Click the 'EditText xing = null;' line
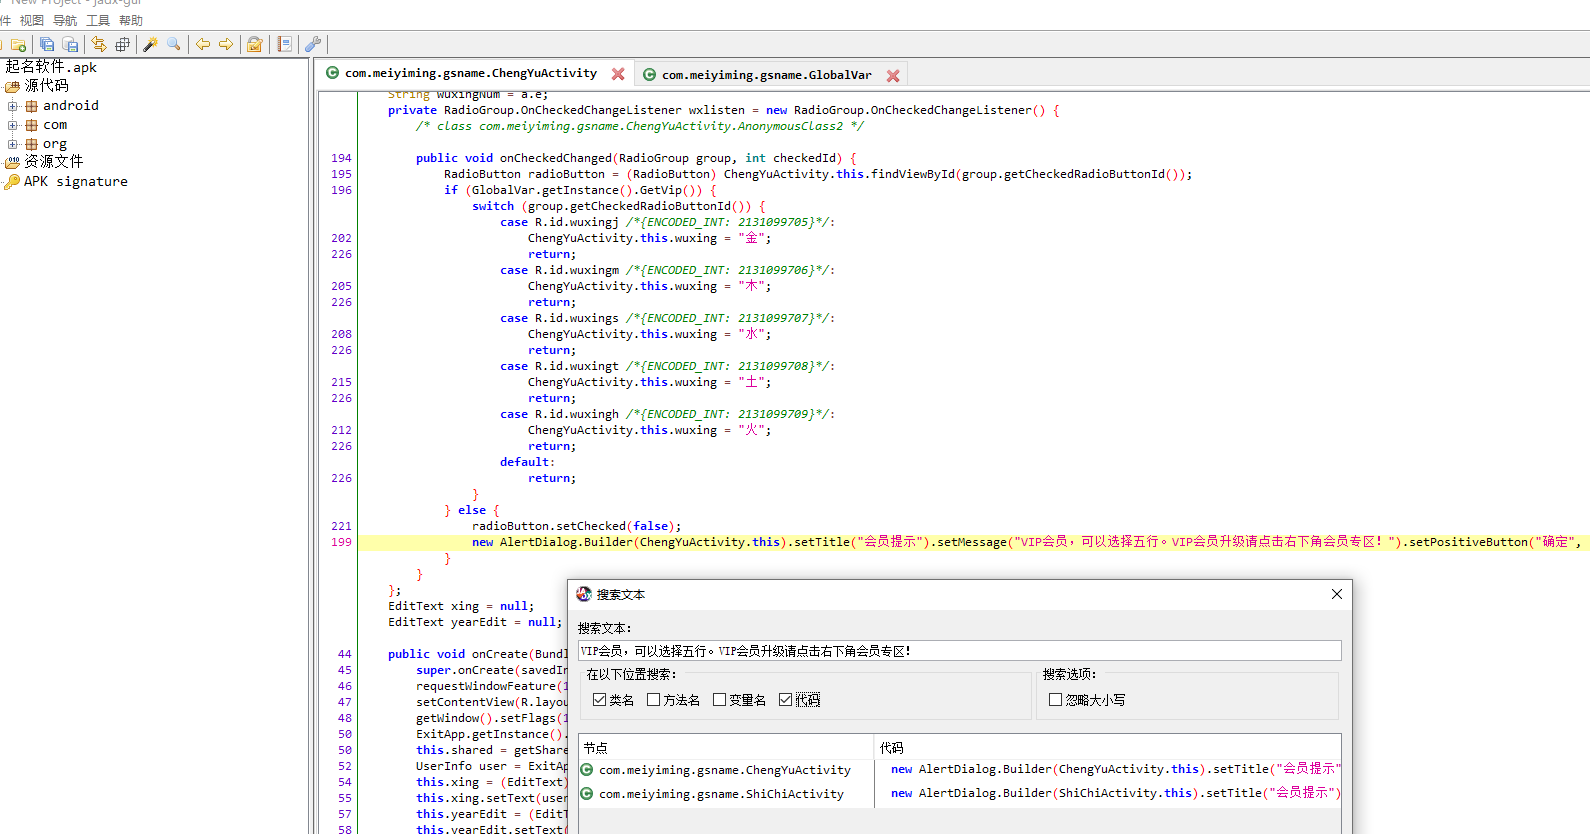Viewport: 1590px width, 834px height. pyautogui.click(x=461, y=606)
